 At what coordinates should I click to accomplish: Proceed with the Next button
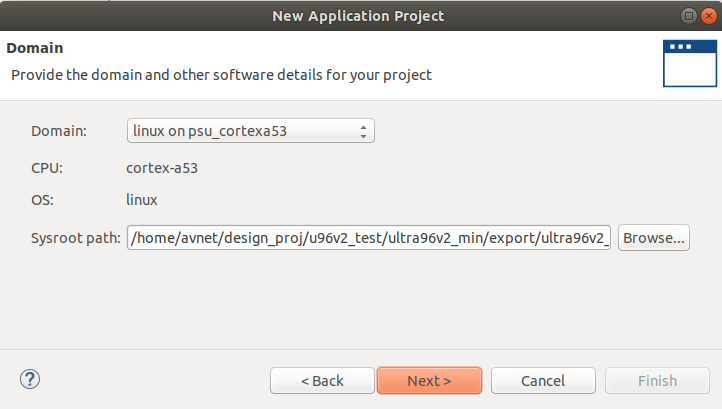click(x=429, y=380)
